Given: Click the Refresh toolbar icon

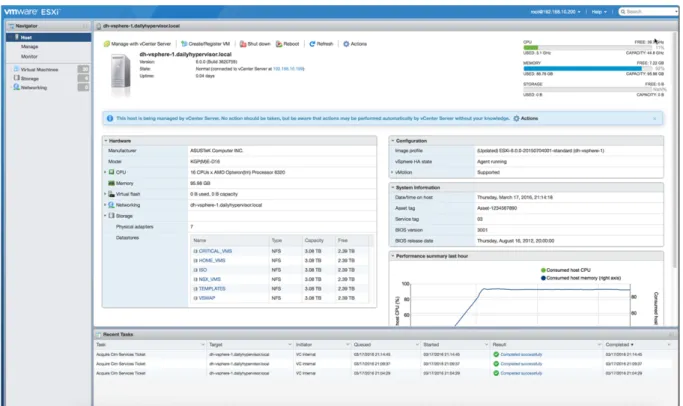Looking at the screenshot, I should [x=312, y=44].
